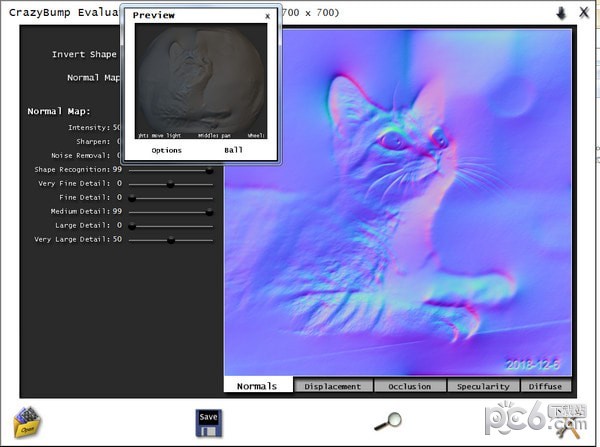Click the Save floppy disk icon
Image resolution: width=600 pixels, height=447 pixels.
pos(208,421)
